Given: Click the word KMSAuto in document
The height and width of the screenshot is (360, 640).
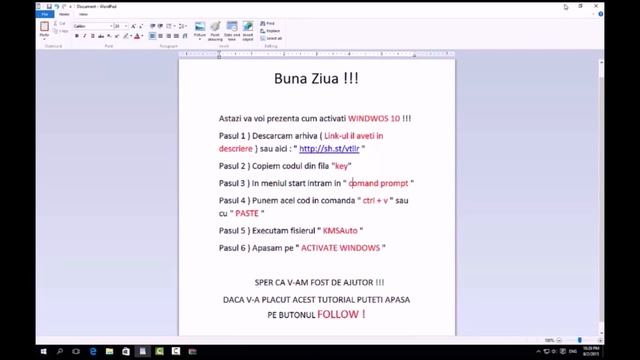Looking at the screenshot, I should coord(340,231).
